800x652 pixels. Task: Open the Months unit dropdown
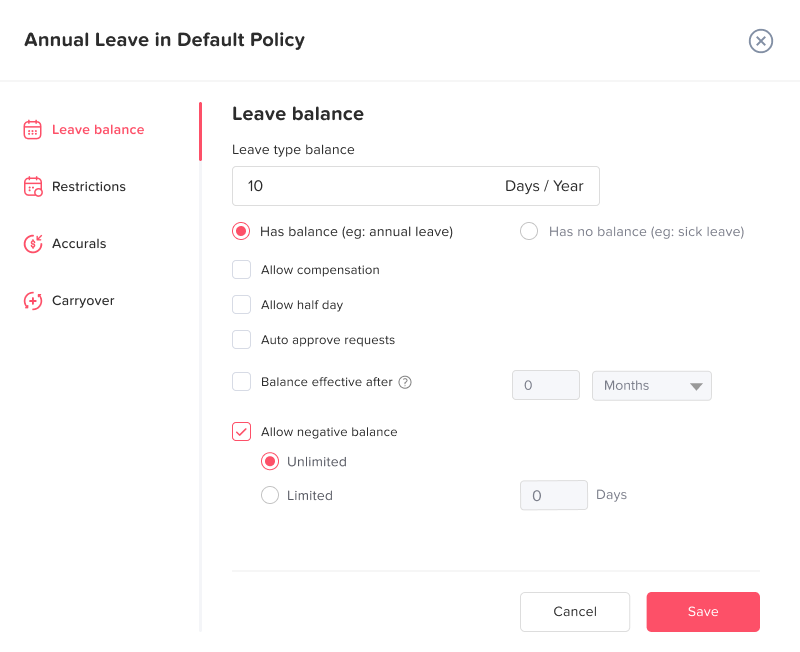651,386
